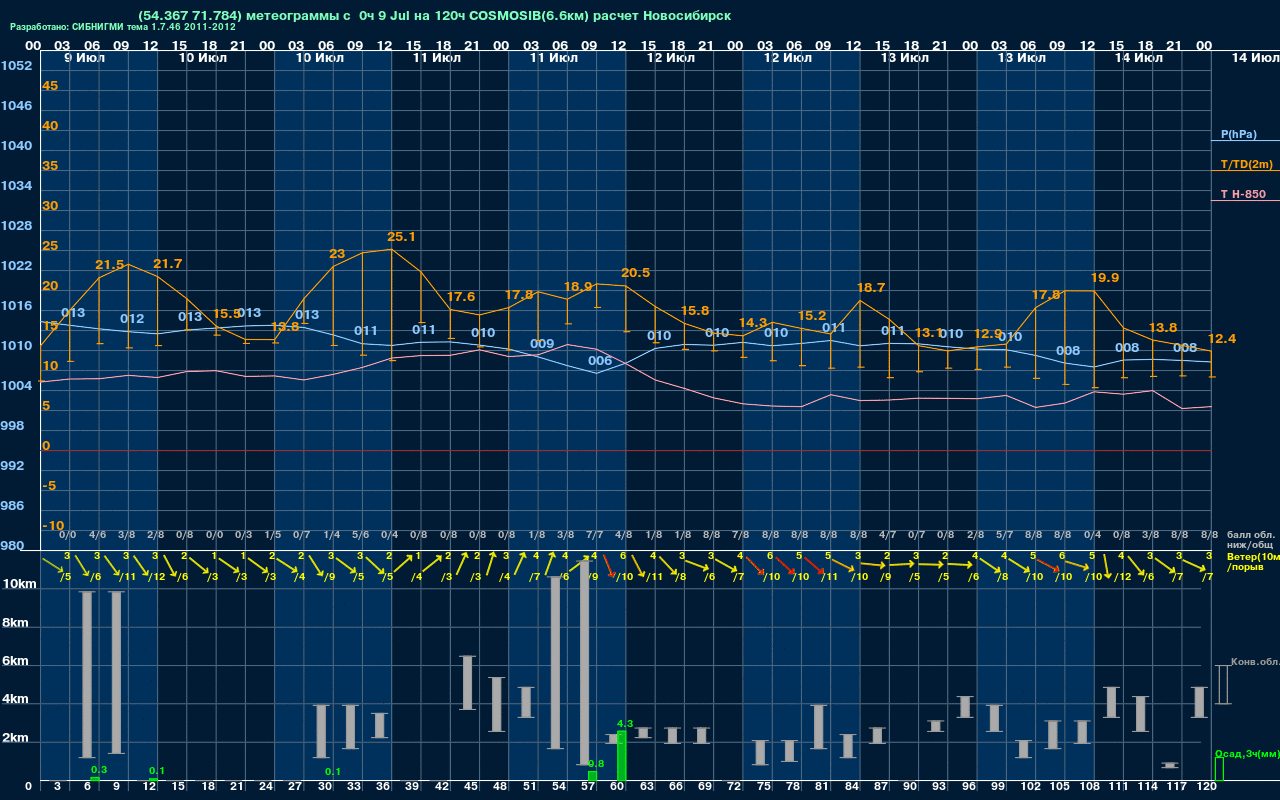Click the gray cloud bar above hour 6
This screenshot has width=1280, height=800.
click(x=87, y=675)
